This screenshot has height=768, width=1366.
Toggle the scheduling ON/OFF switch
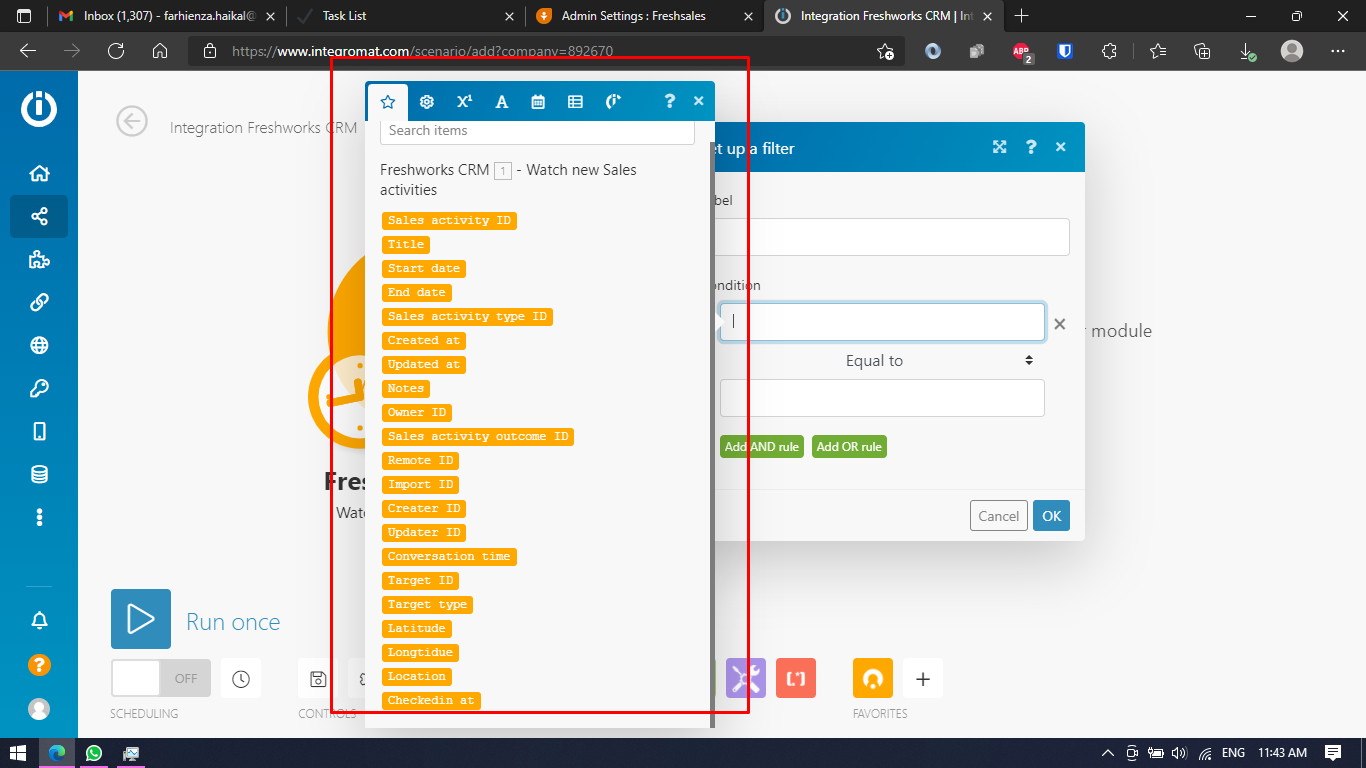point(161,678)
